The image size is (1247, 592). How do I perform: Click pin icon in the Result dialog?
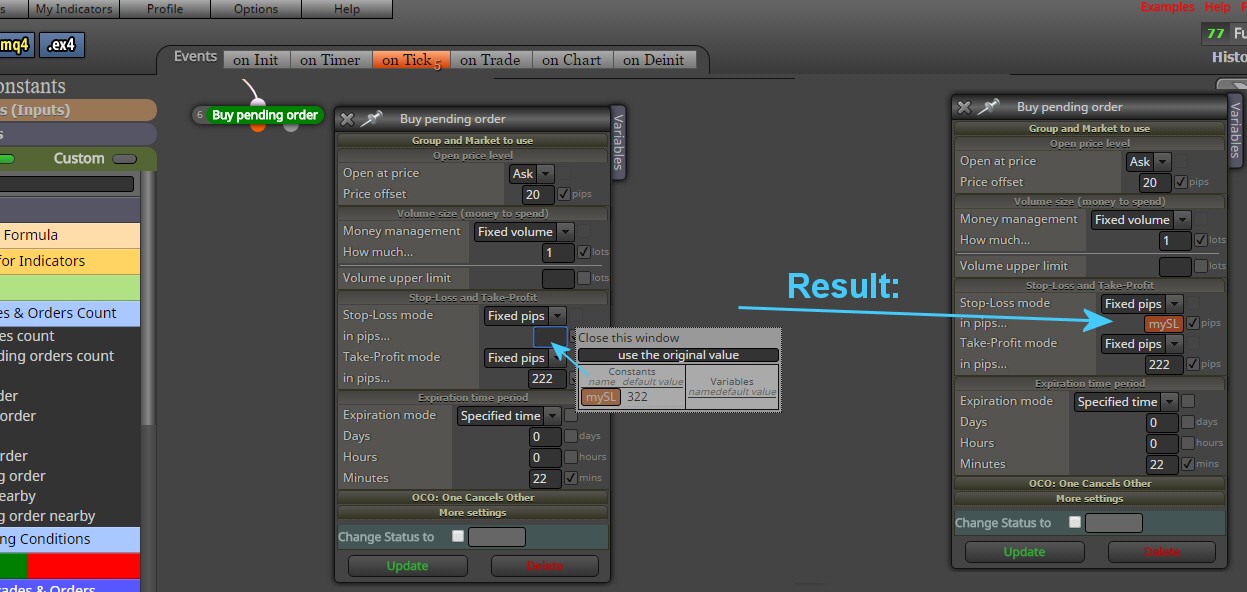point(989,107)
